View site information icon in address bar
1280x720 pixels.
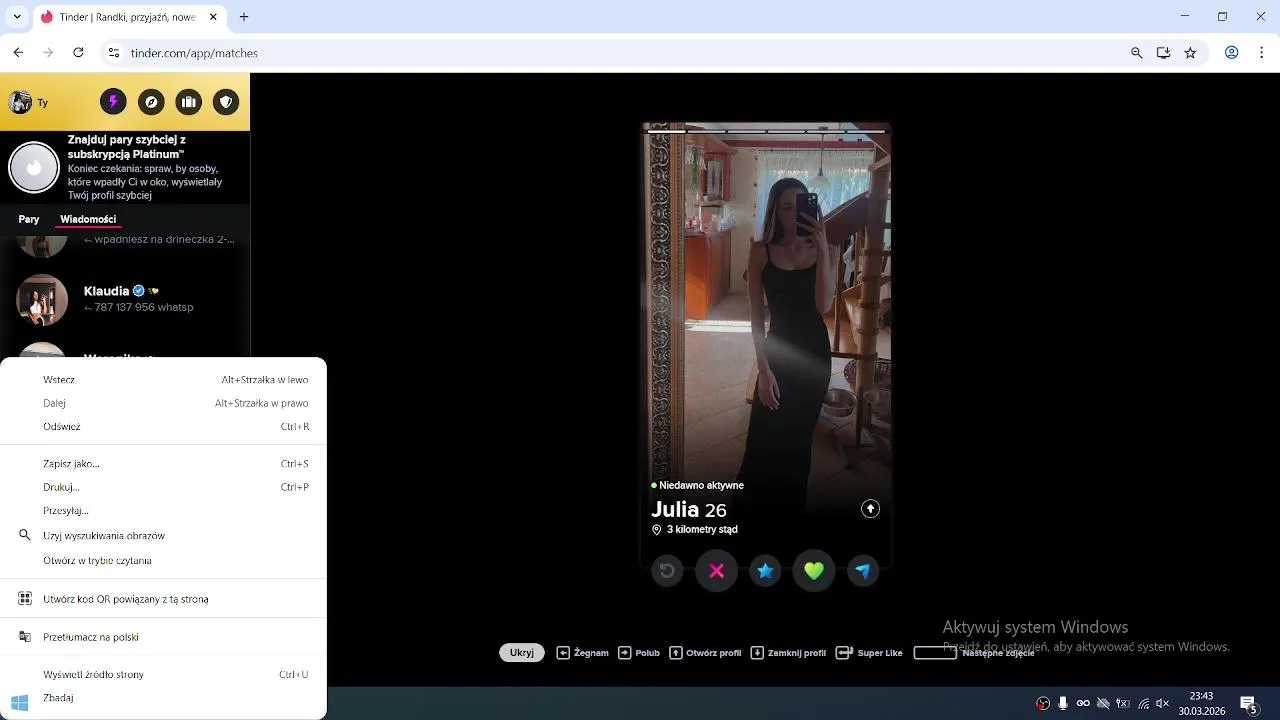click(114, 53)
